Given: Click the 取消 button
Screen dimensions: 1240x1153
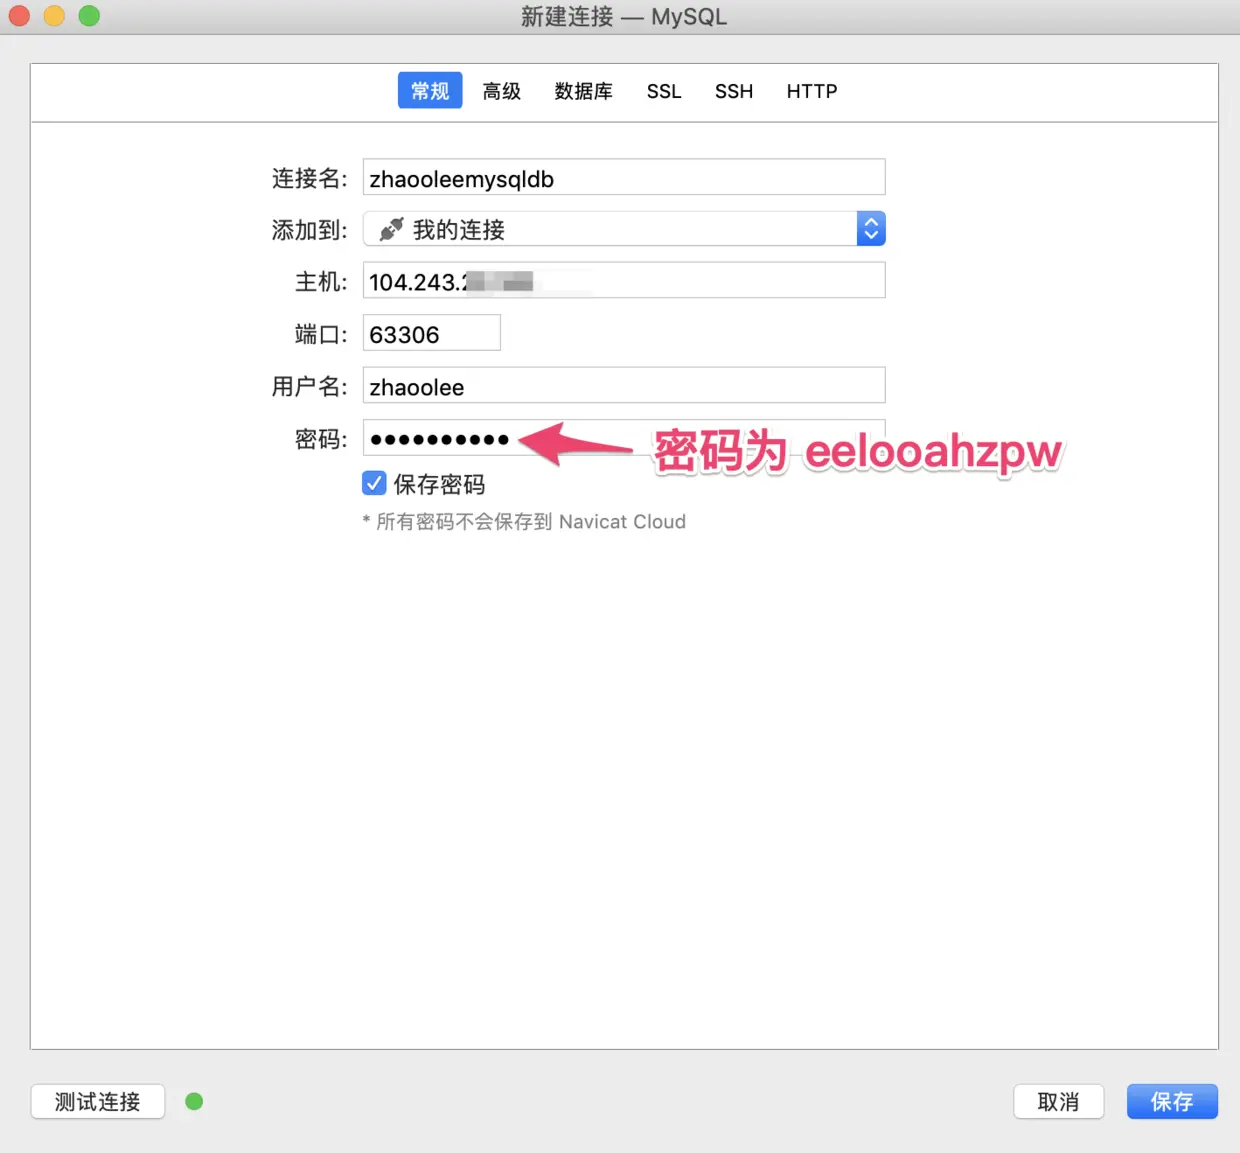Looking at the screenshot, I should [x=1059, y=1101].
